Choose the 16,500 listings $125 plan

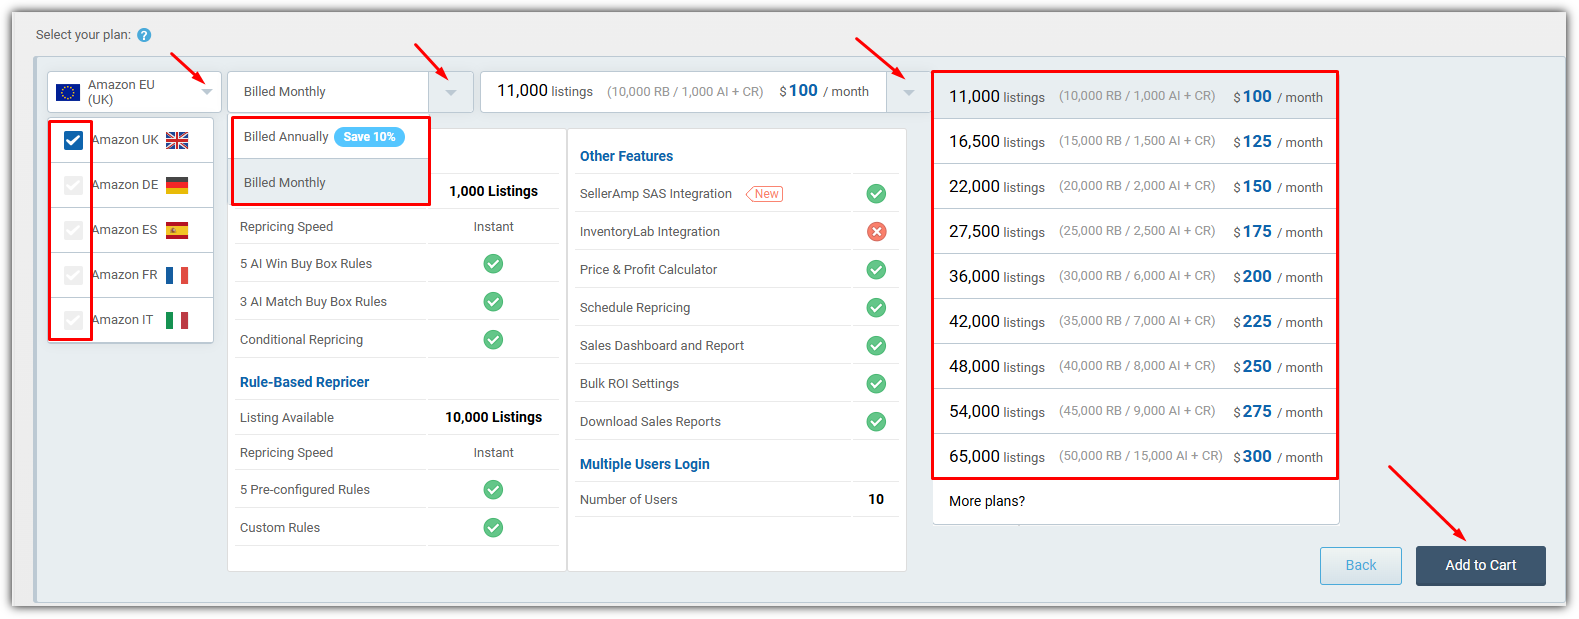[1135, 142]
